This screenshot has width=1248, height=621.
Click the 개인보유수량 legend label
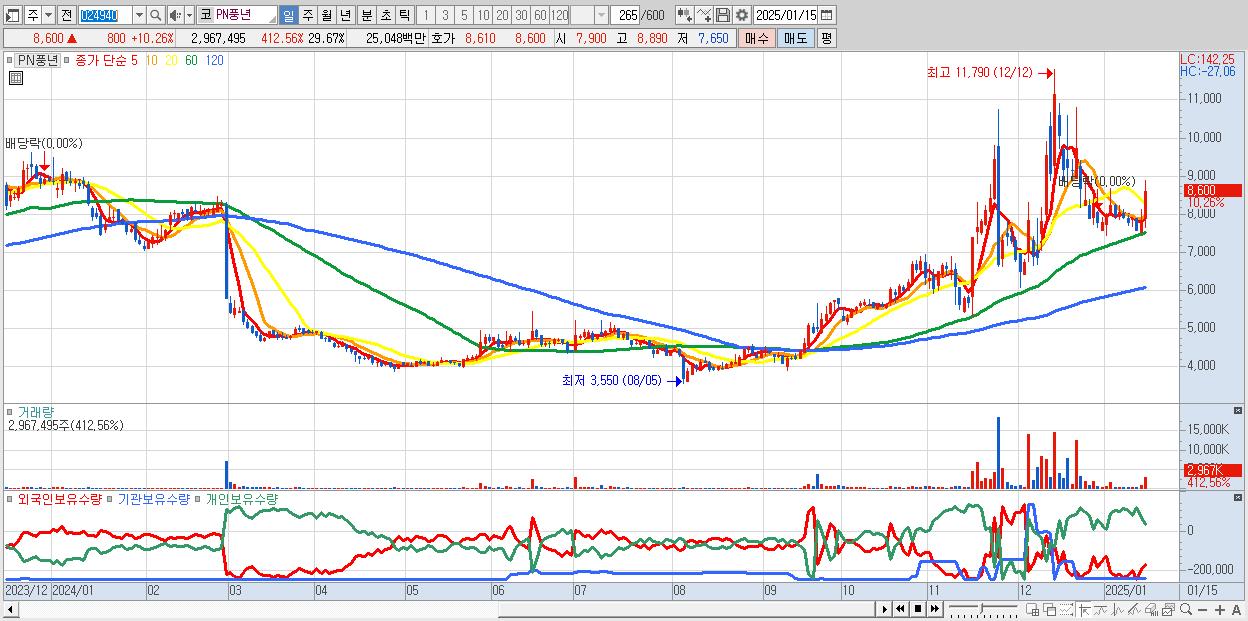coord(242,498)
